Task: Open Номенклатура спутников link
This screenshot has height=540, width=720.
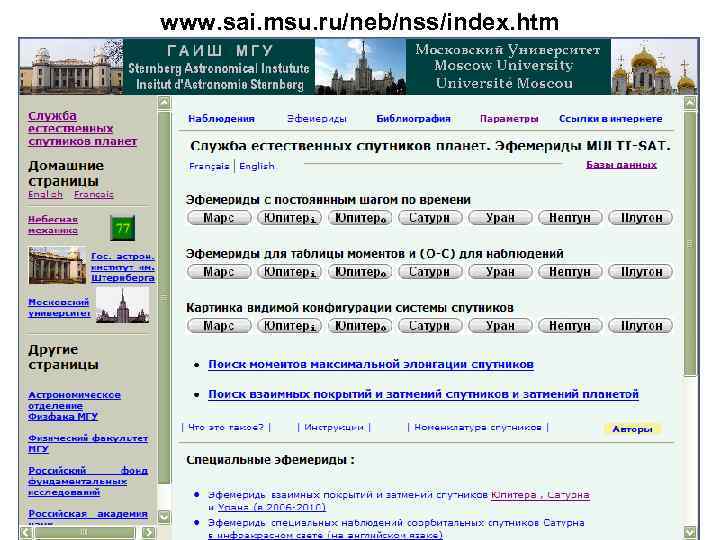Action: pos(478,428)
